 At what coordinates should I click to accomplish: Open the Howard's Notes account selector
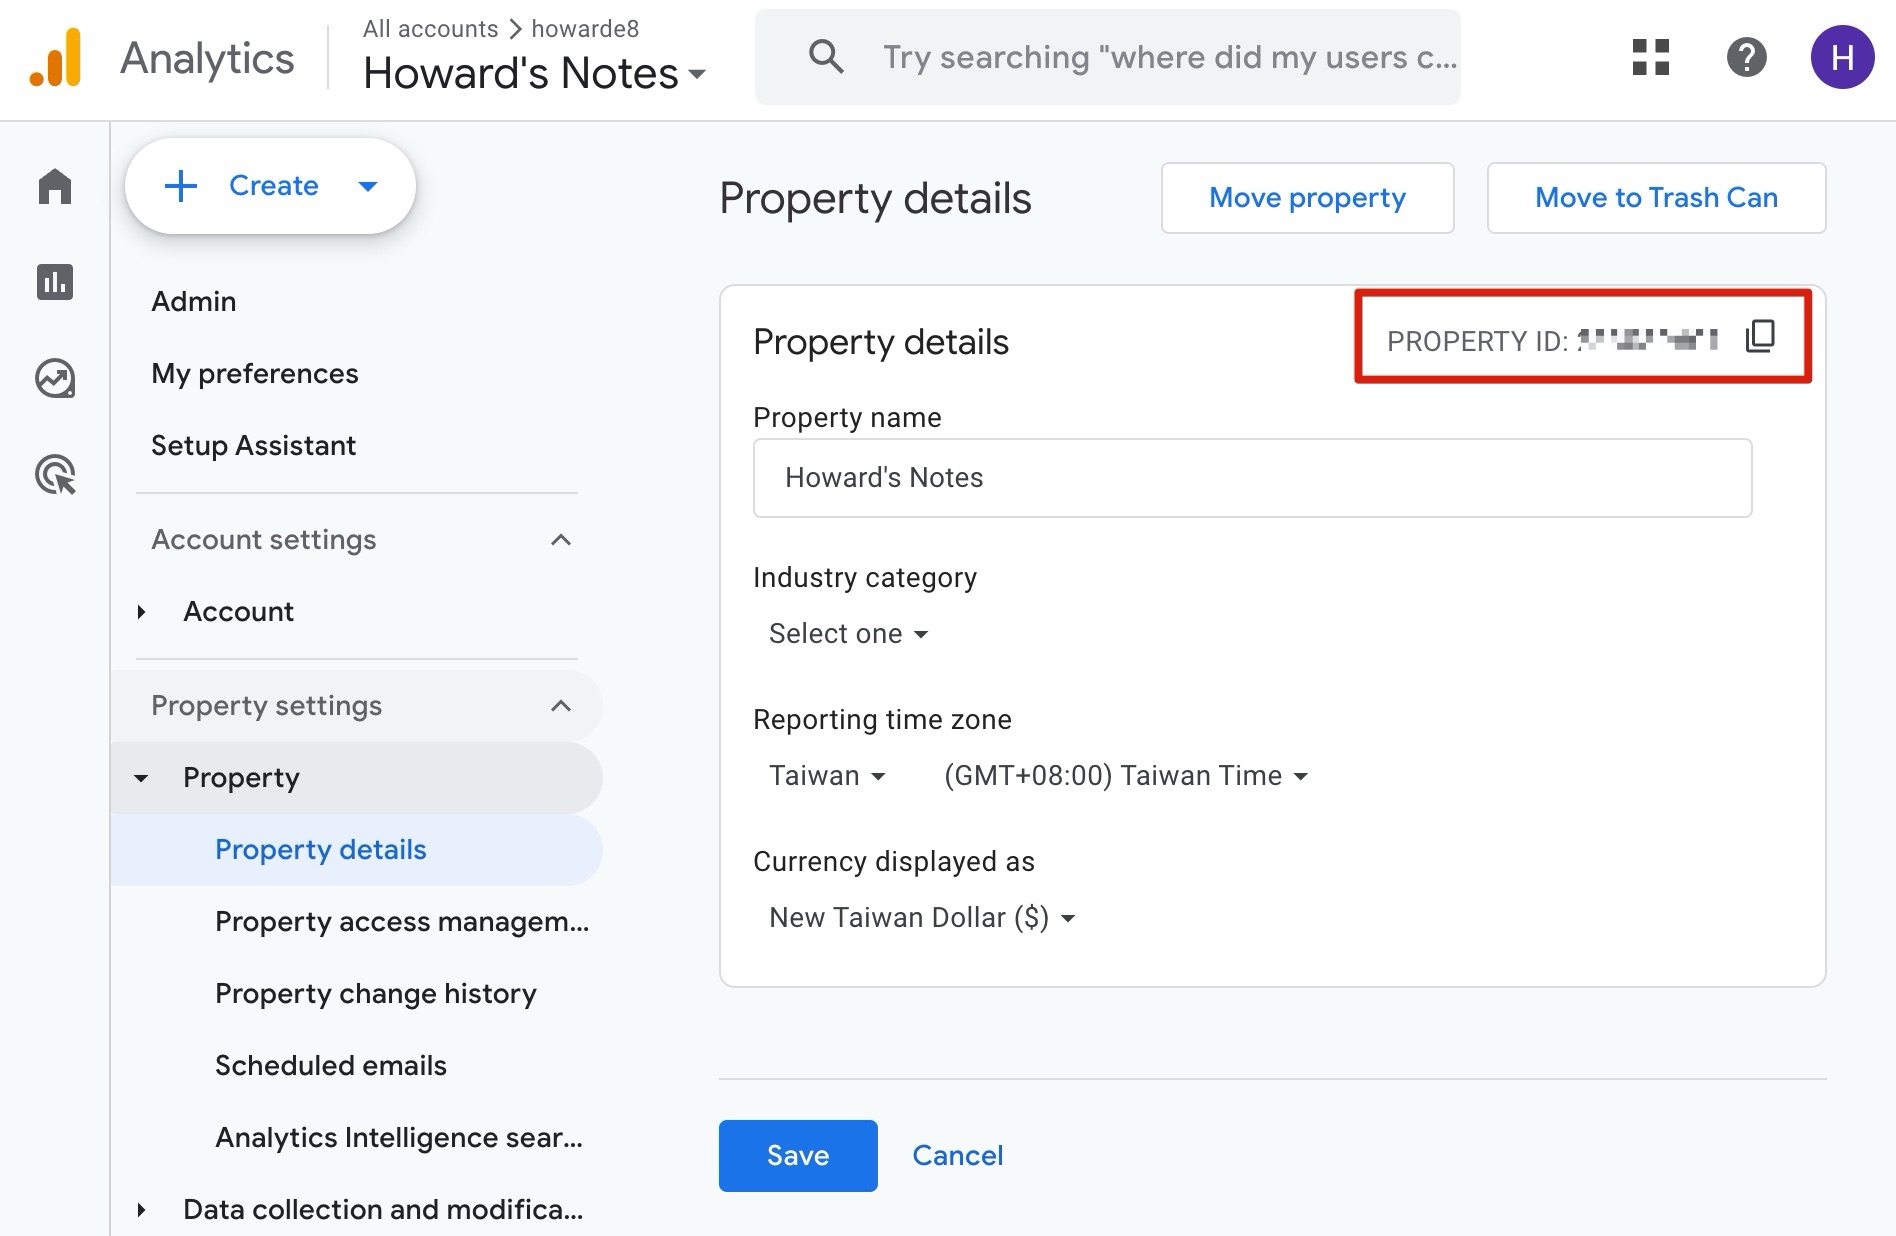534,73
